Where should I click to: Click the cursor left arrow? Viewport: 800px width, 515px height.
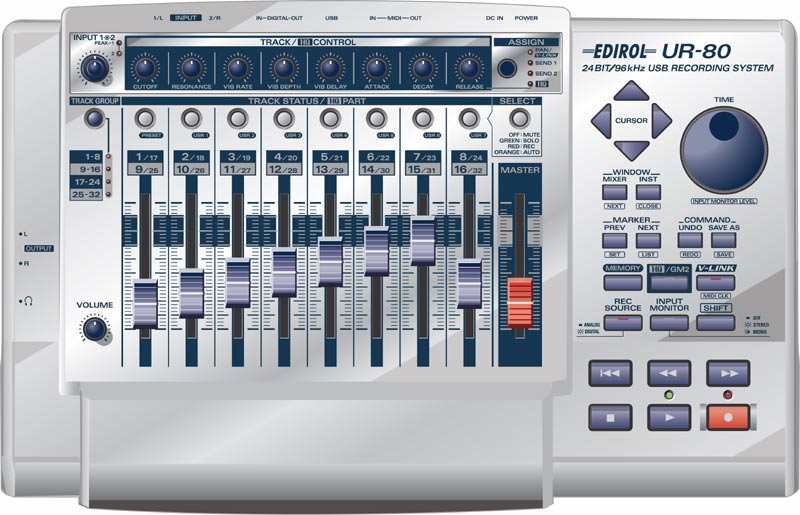click(601, 121)
